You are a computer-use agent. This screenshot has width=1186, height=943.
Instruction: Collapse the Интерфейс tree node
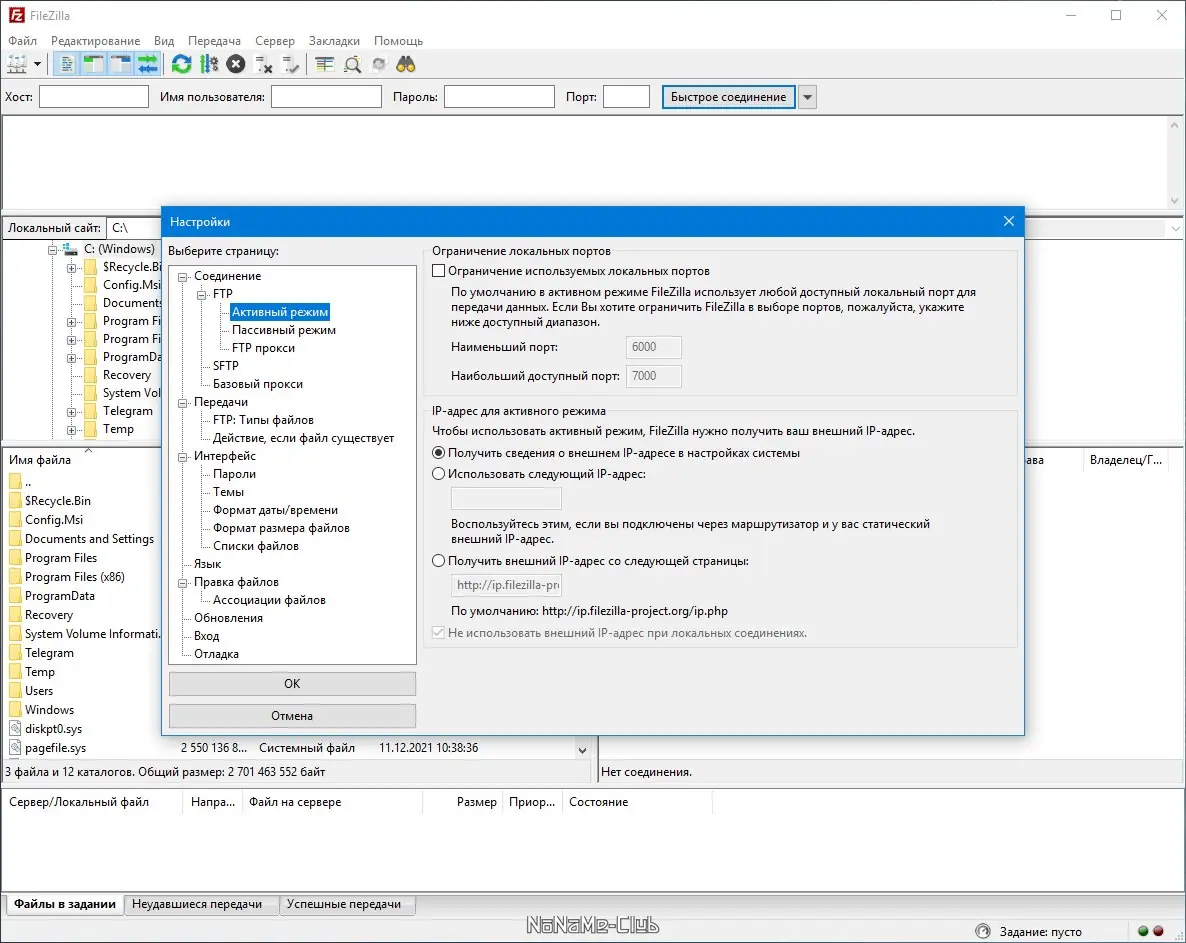pyautogui.click(x=182, y=457)
